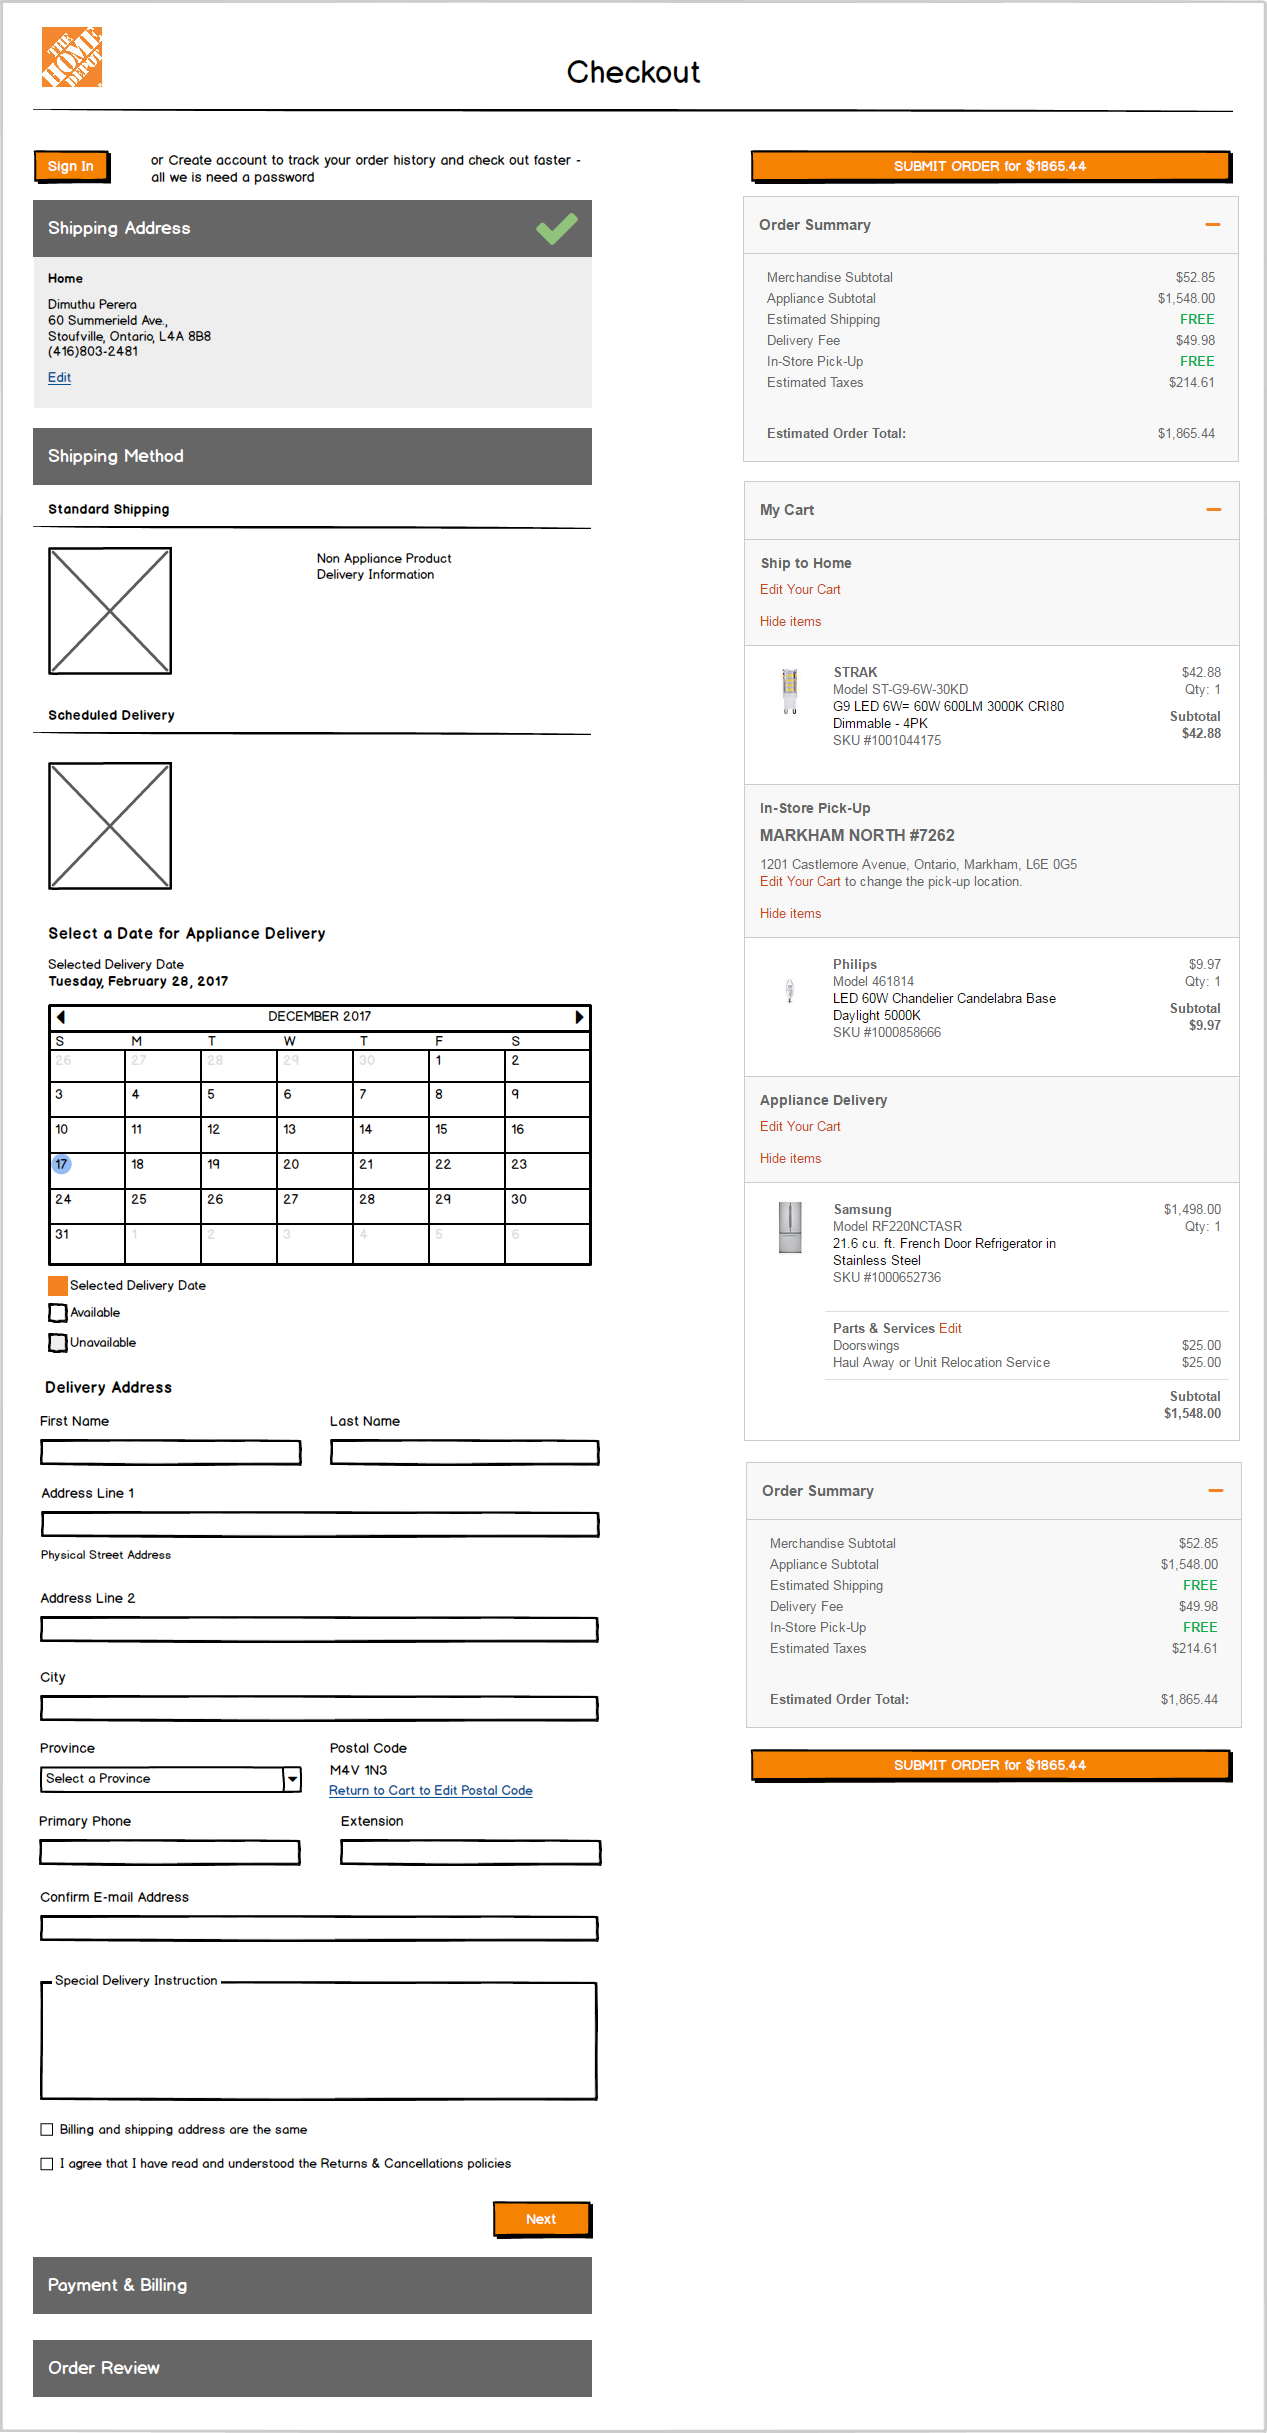The width and height of the screenshot is (1267, 2433).
Task: Click the Home Depot logo
Action: click(x=72, y=57)
